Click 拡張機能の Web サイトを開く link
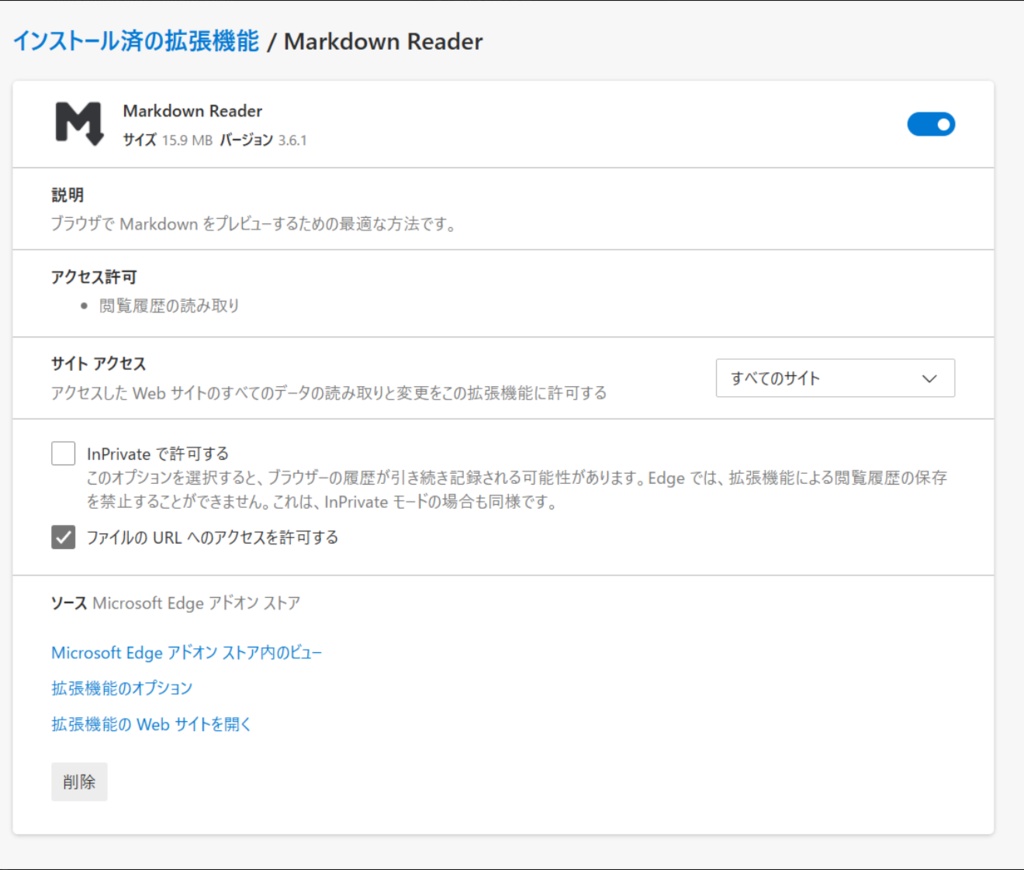 tap(151, 724)
